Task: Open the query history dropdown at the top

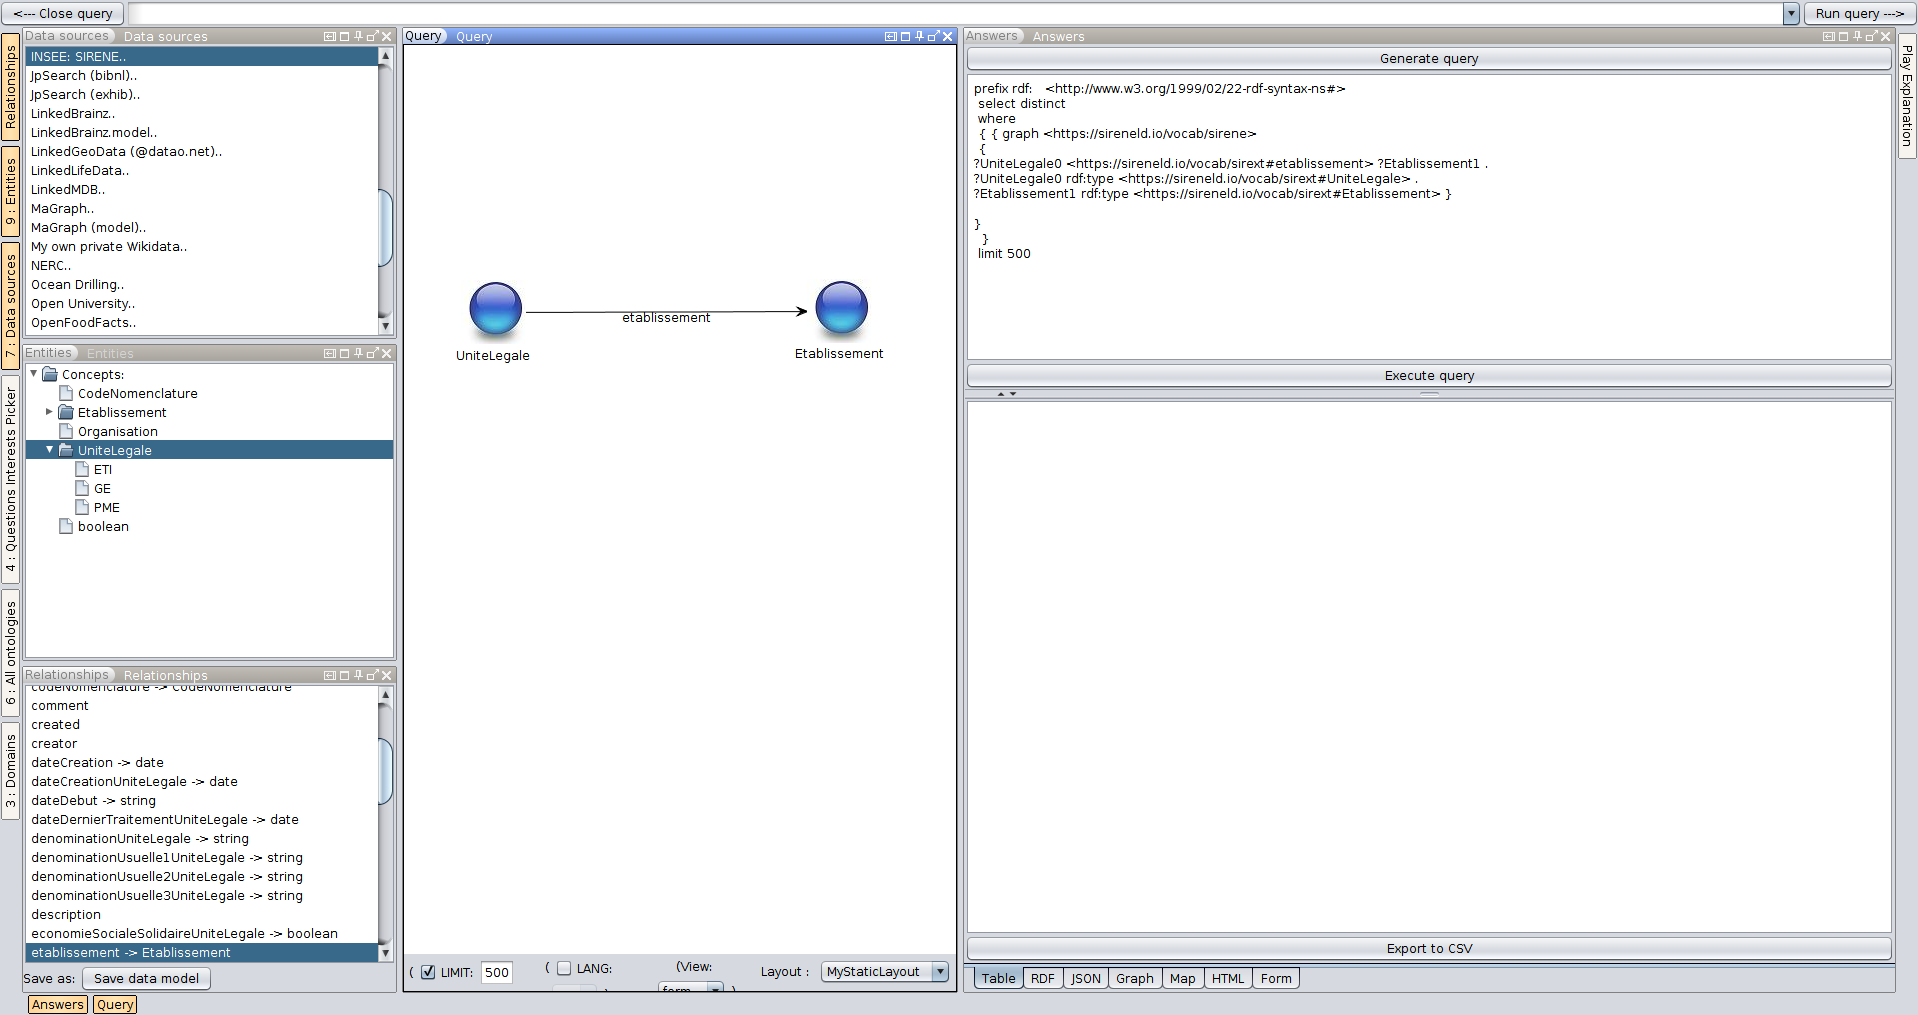Action: [1793, 13]
